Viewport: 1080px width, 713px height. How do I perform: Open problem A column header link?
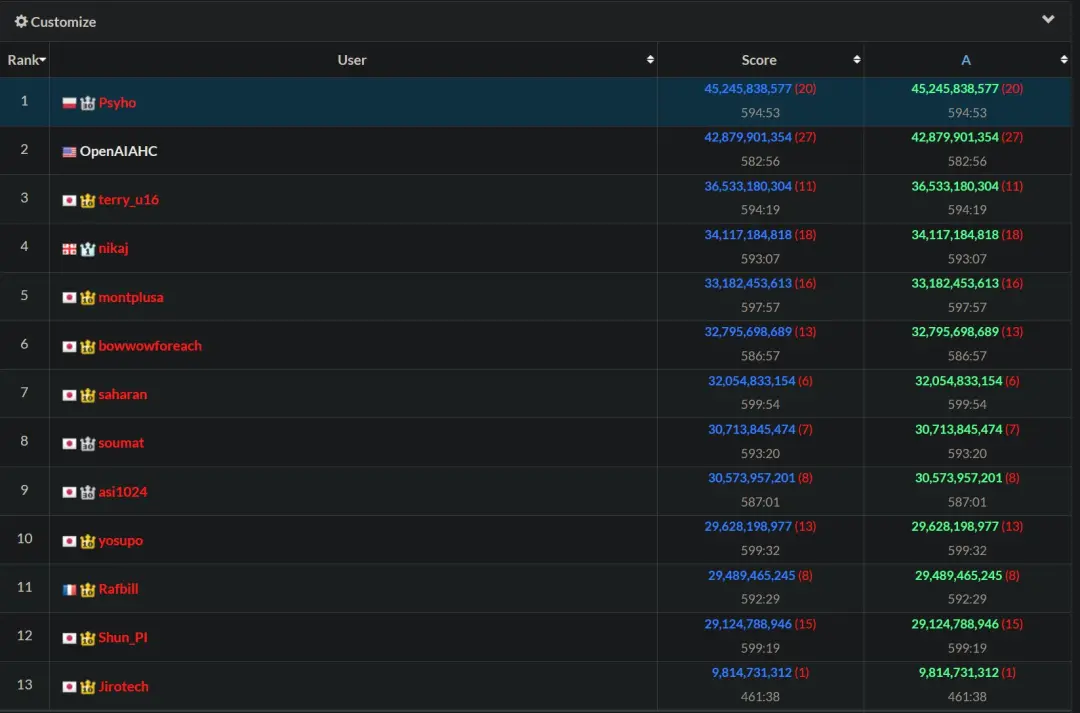(965, 60)
